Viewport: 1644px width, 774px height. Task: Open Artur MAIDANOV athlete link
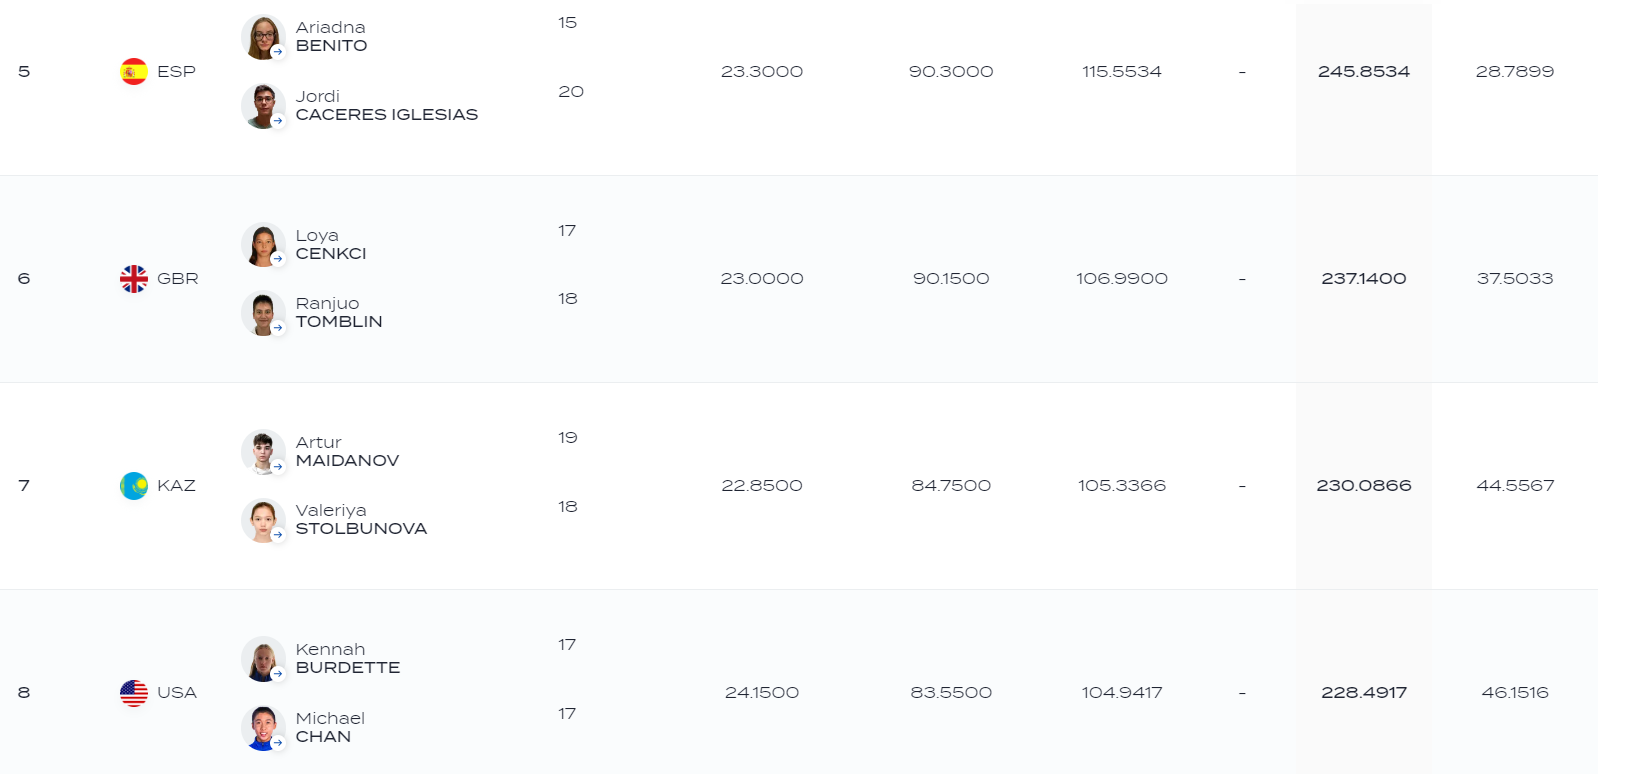point(347,452)
